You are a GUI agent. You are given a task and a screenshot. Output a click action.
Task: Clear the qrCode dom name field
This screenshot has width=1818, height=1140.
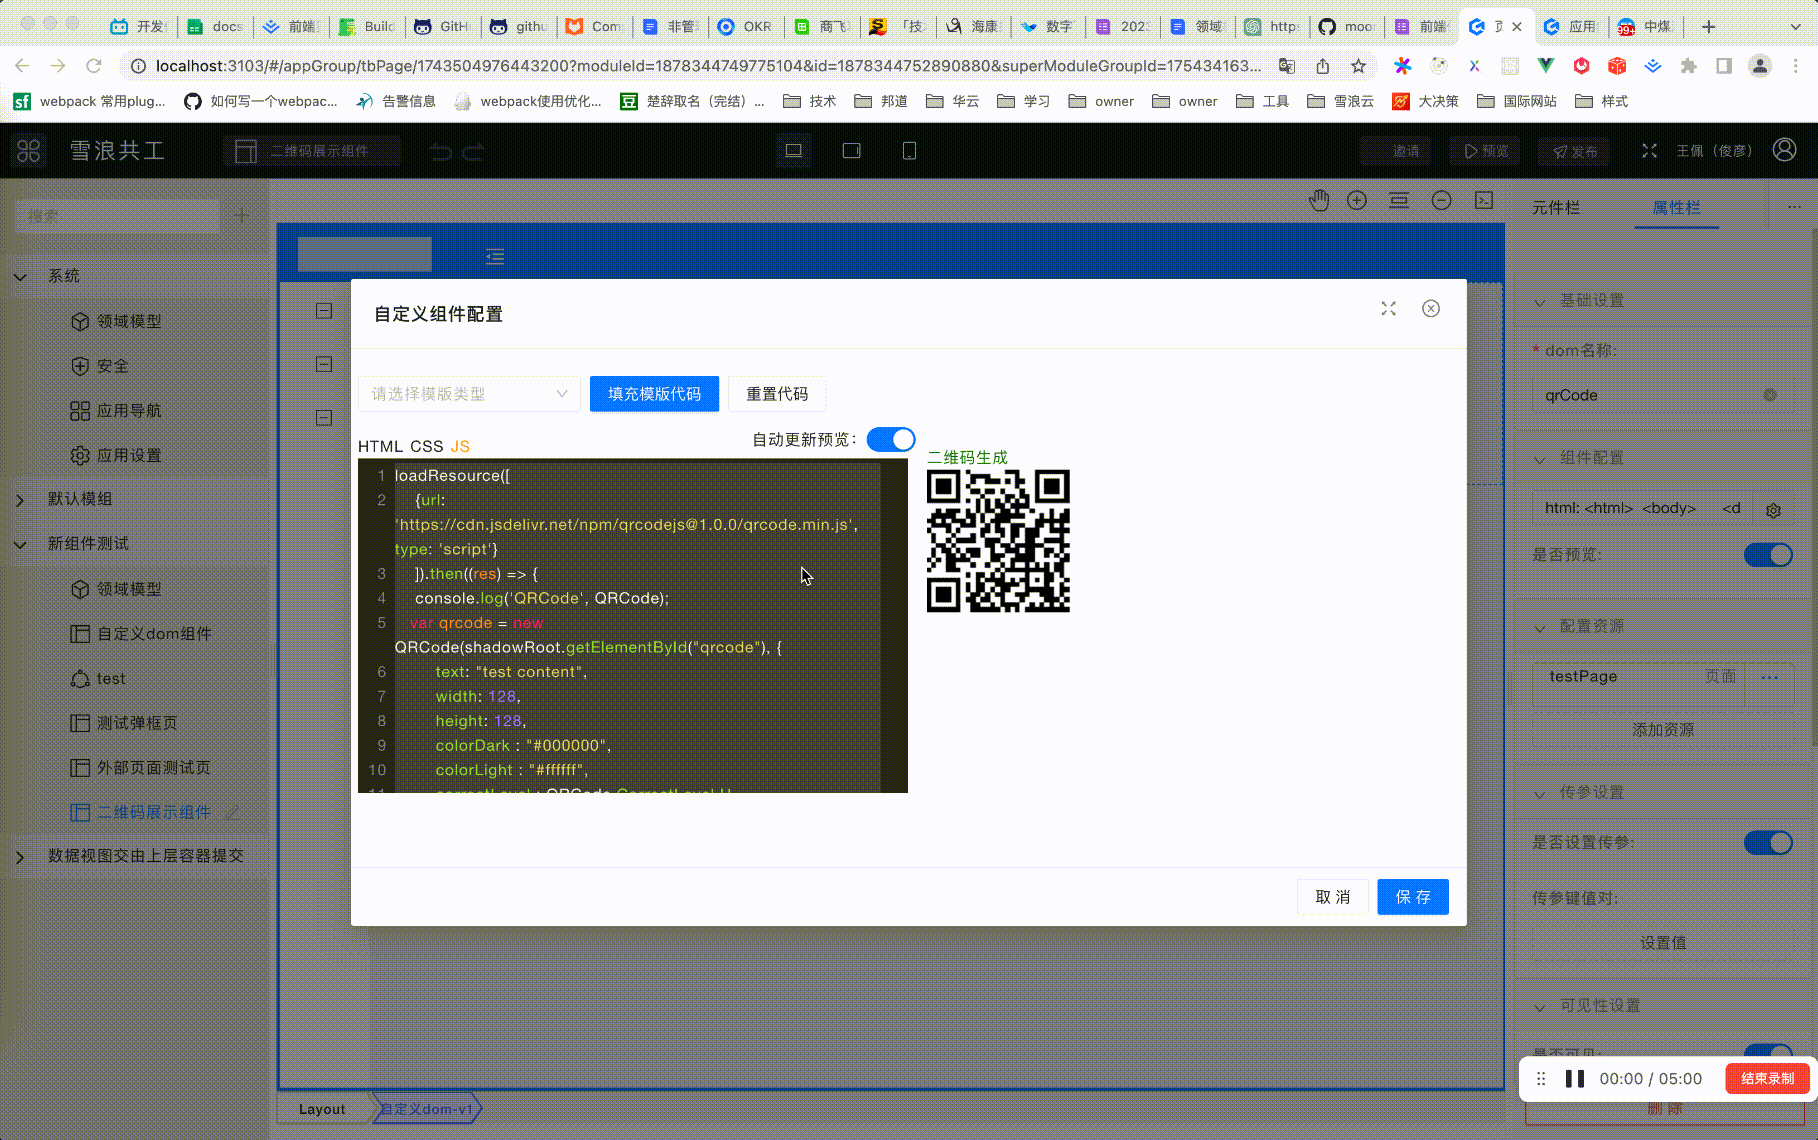pyautogui.click(x=1770, y=395)
